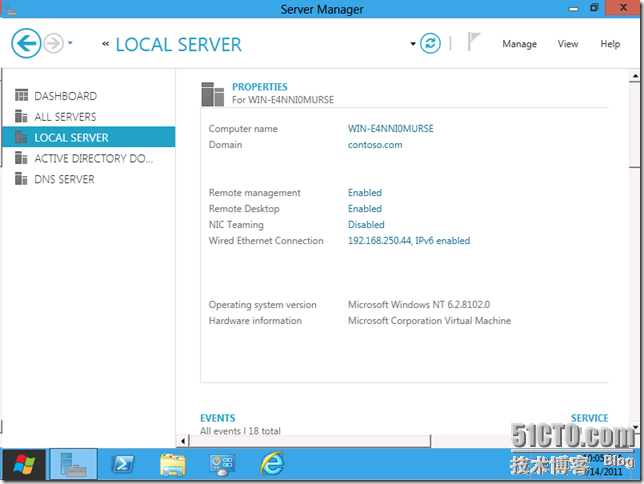644x484 pixels.
Task: Click the 192.168.250.44, IPv6 enabled link
Action: point(409,241)
